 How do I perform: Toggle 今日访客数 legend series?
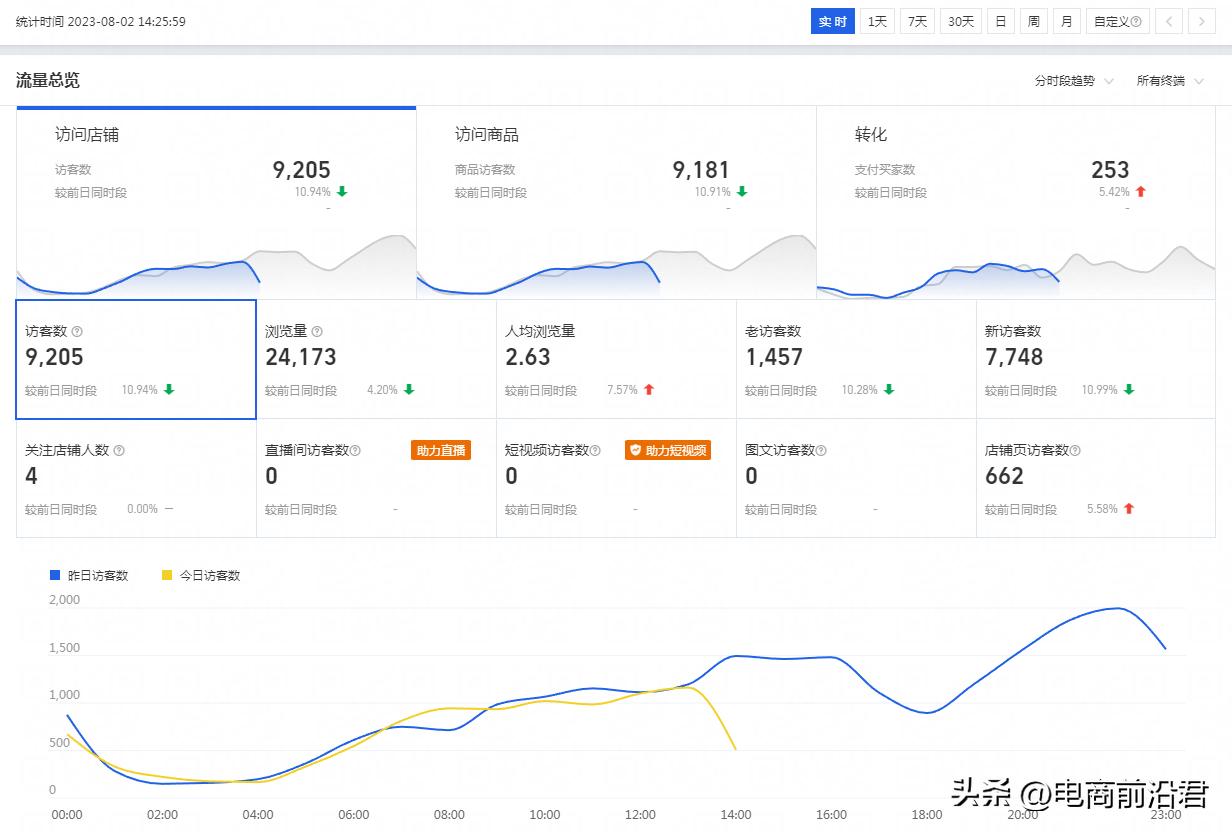[x=200, y=575]
